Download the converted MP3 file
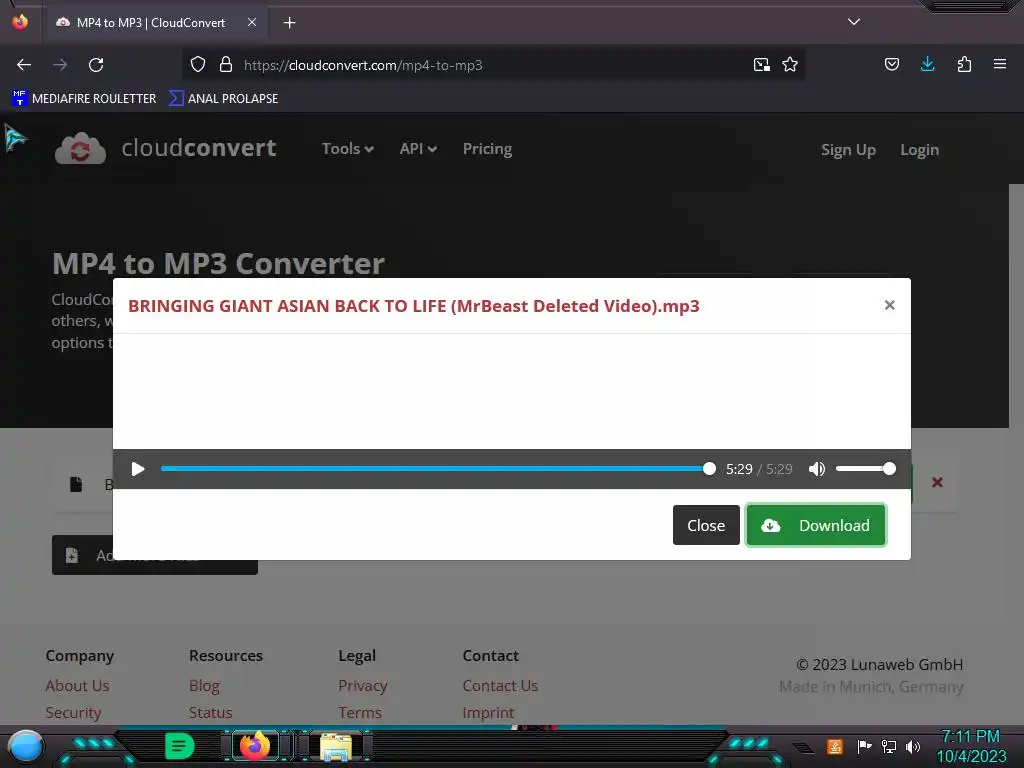 [816, 525]
